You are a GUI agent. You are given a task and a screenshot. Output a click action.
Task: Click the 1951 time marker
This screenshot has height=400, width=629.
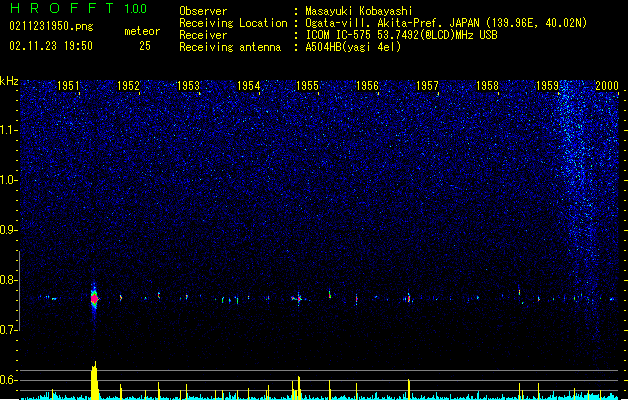pyautogui.click(x=68, y=85)
